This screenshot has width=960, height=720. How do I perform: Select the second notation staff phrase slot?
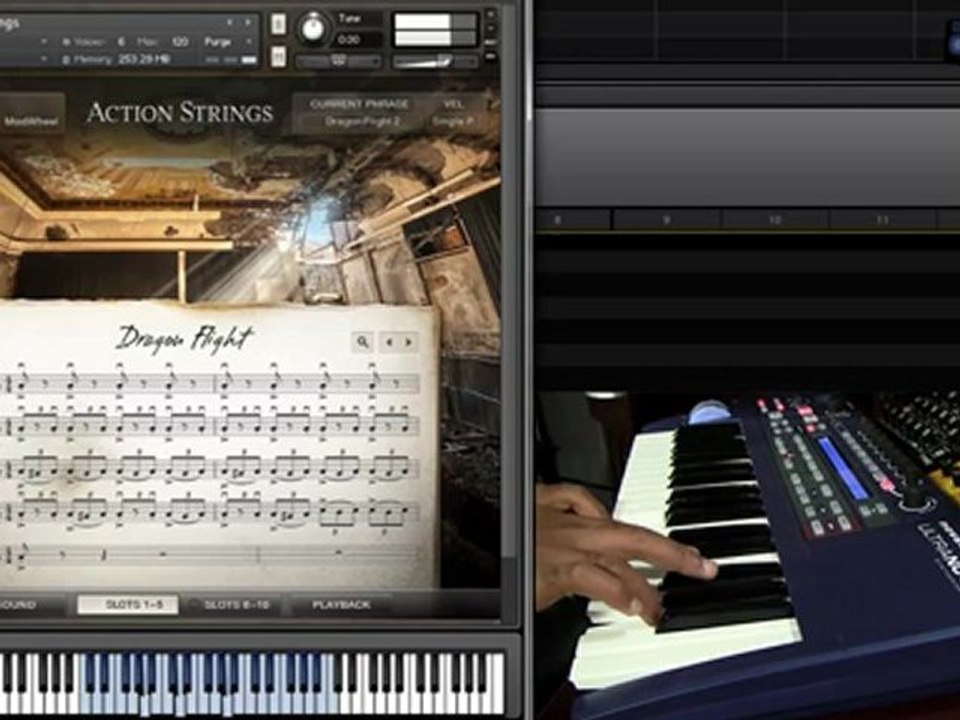tap(211, 424)
